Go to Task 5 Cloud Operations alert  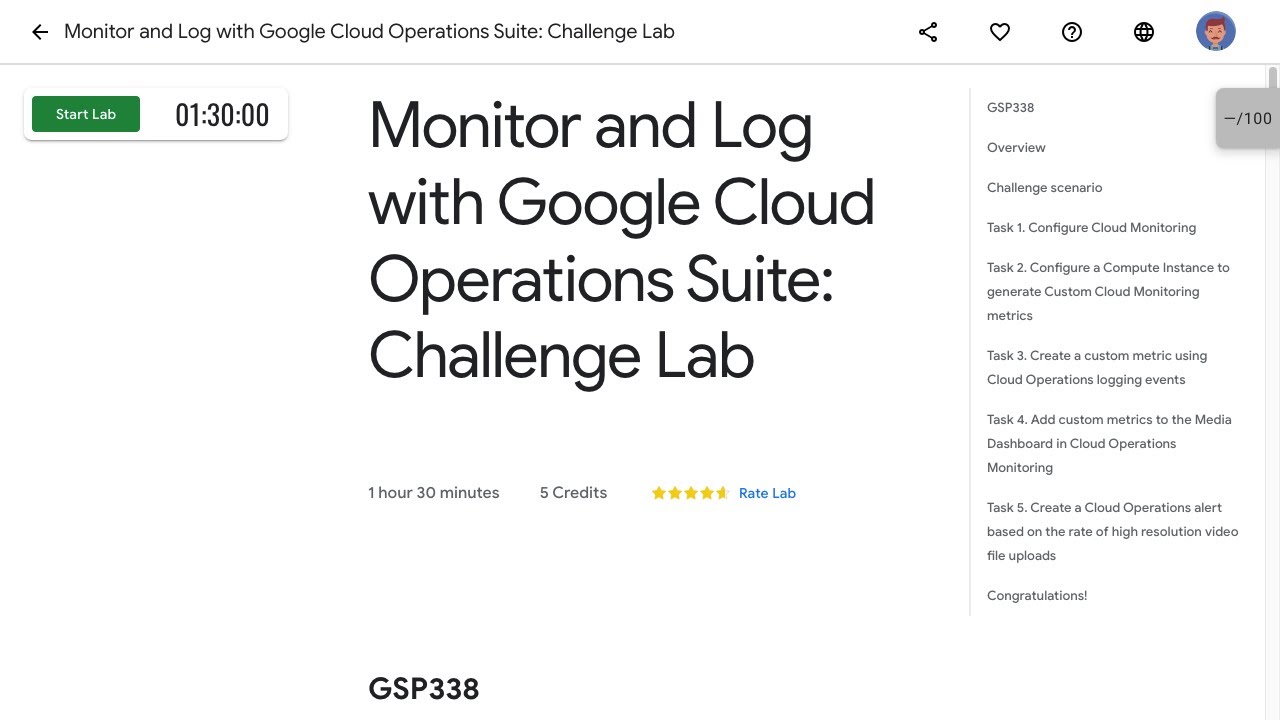pyautogui.click(x=1112, y=531)
